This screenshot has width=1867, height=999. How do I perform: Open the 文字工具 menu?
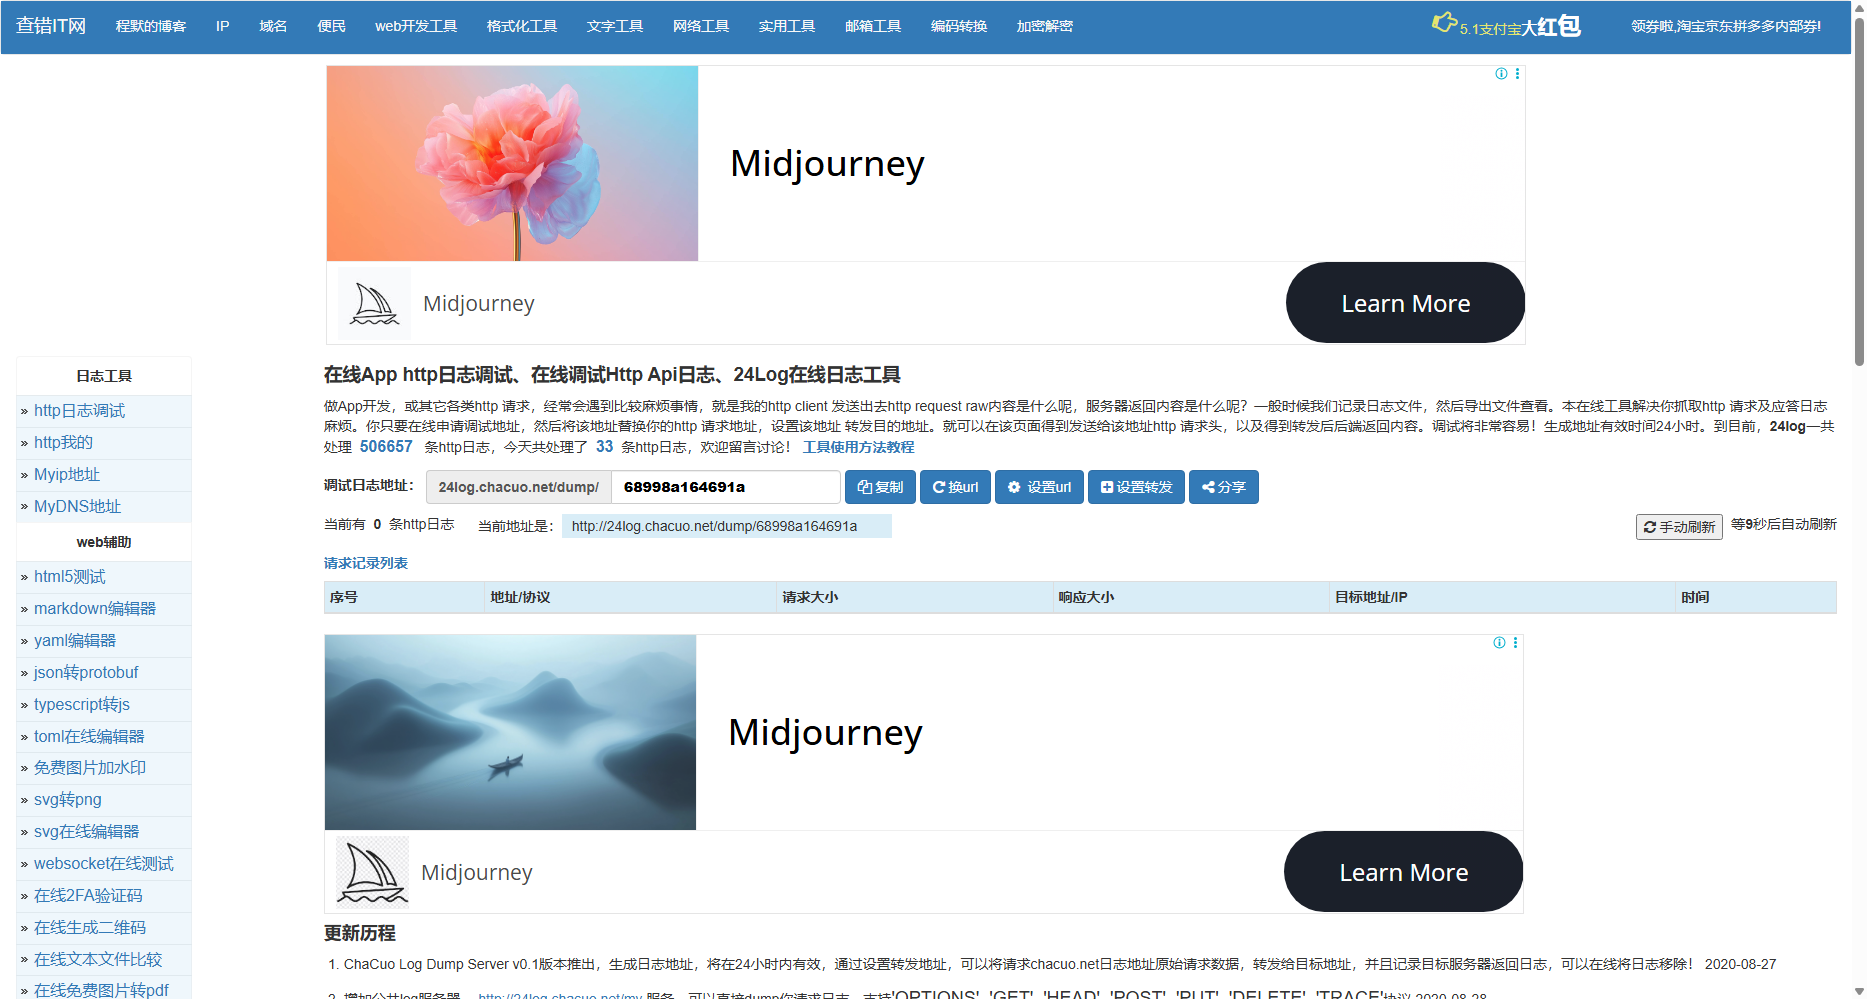615,26
